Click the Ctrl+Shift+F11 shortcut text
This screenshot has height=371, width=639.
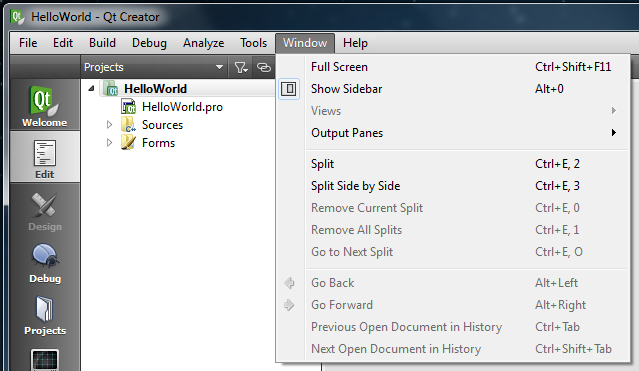pos(573,67)
